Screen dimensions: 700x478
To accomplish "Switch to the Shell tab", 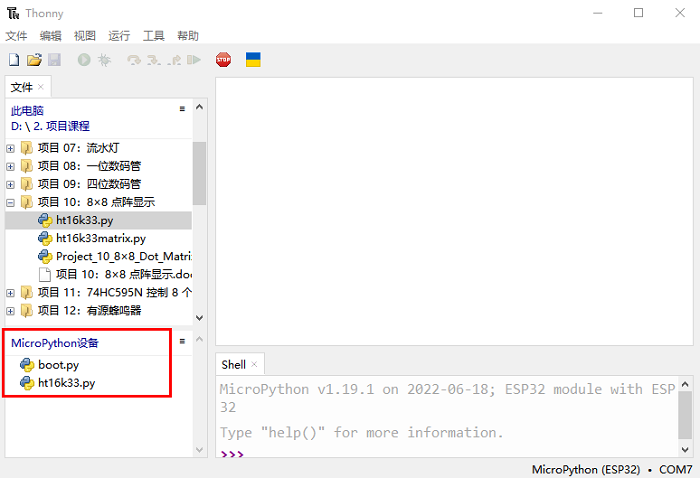I will 233,365.
